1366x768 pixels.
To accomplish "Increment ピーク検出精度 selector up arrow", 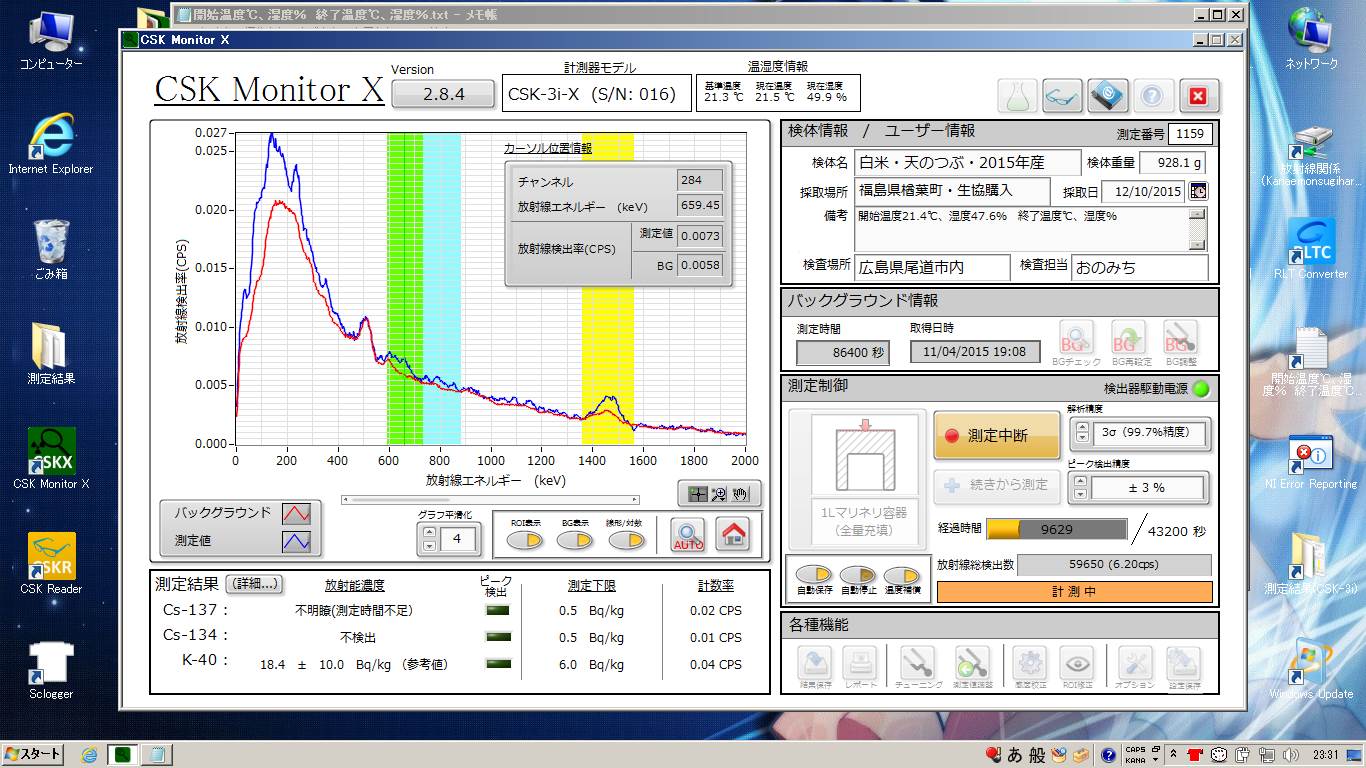I will coord(1081,482).
